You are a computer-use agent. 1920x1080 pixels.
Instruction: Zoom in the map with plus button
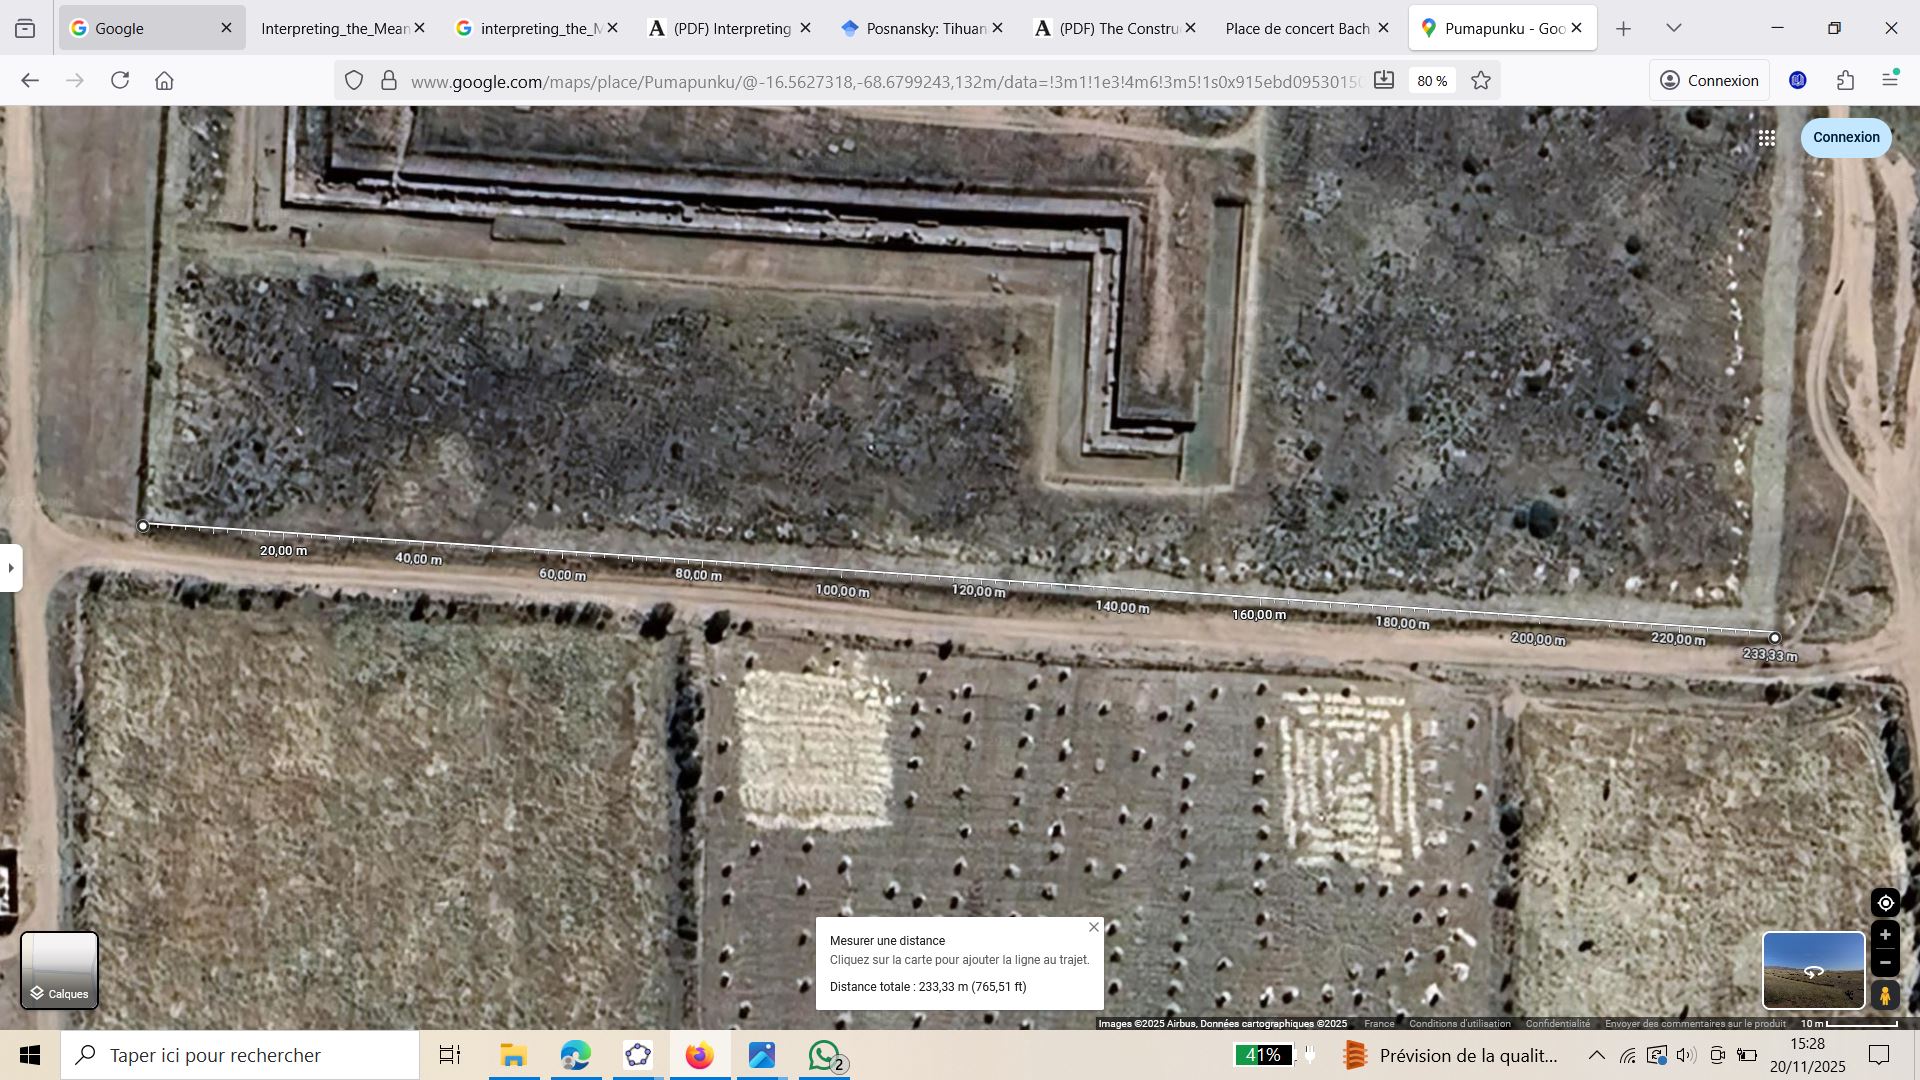pyautogui.click(x=1885, y=936)
